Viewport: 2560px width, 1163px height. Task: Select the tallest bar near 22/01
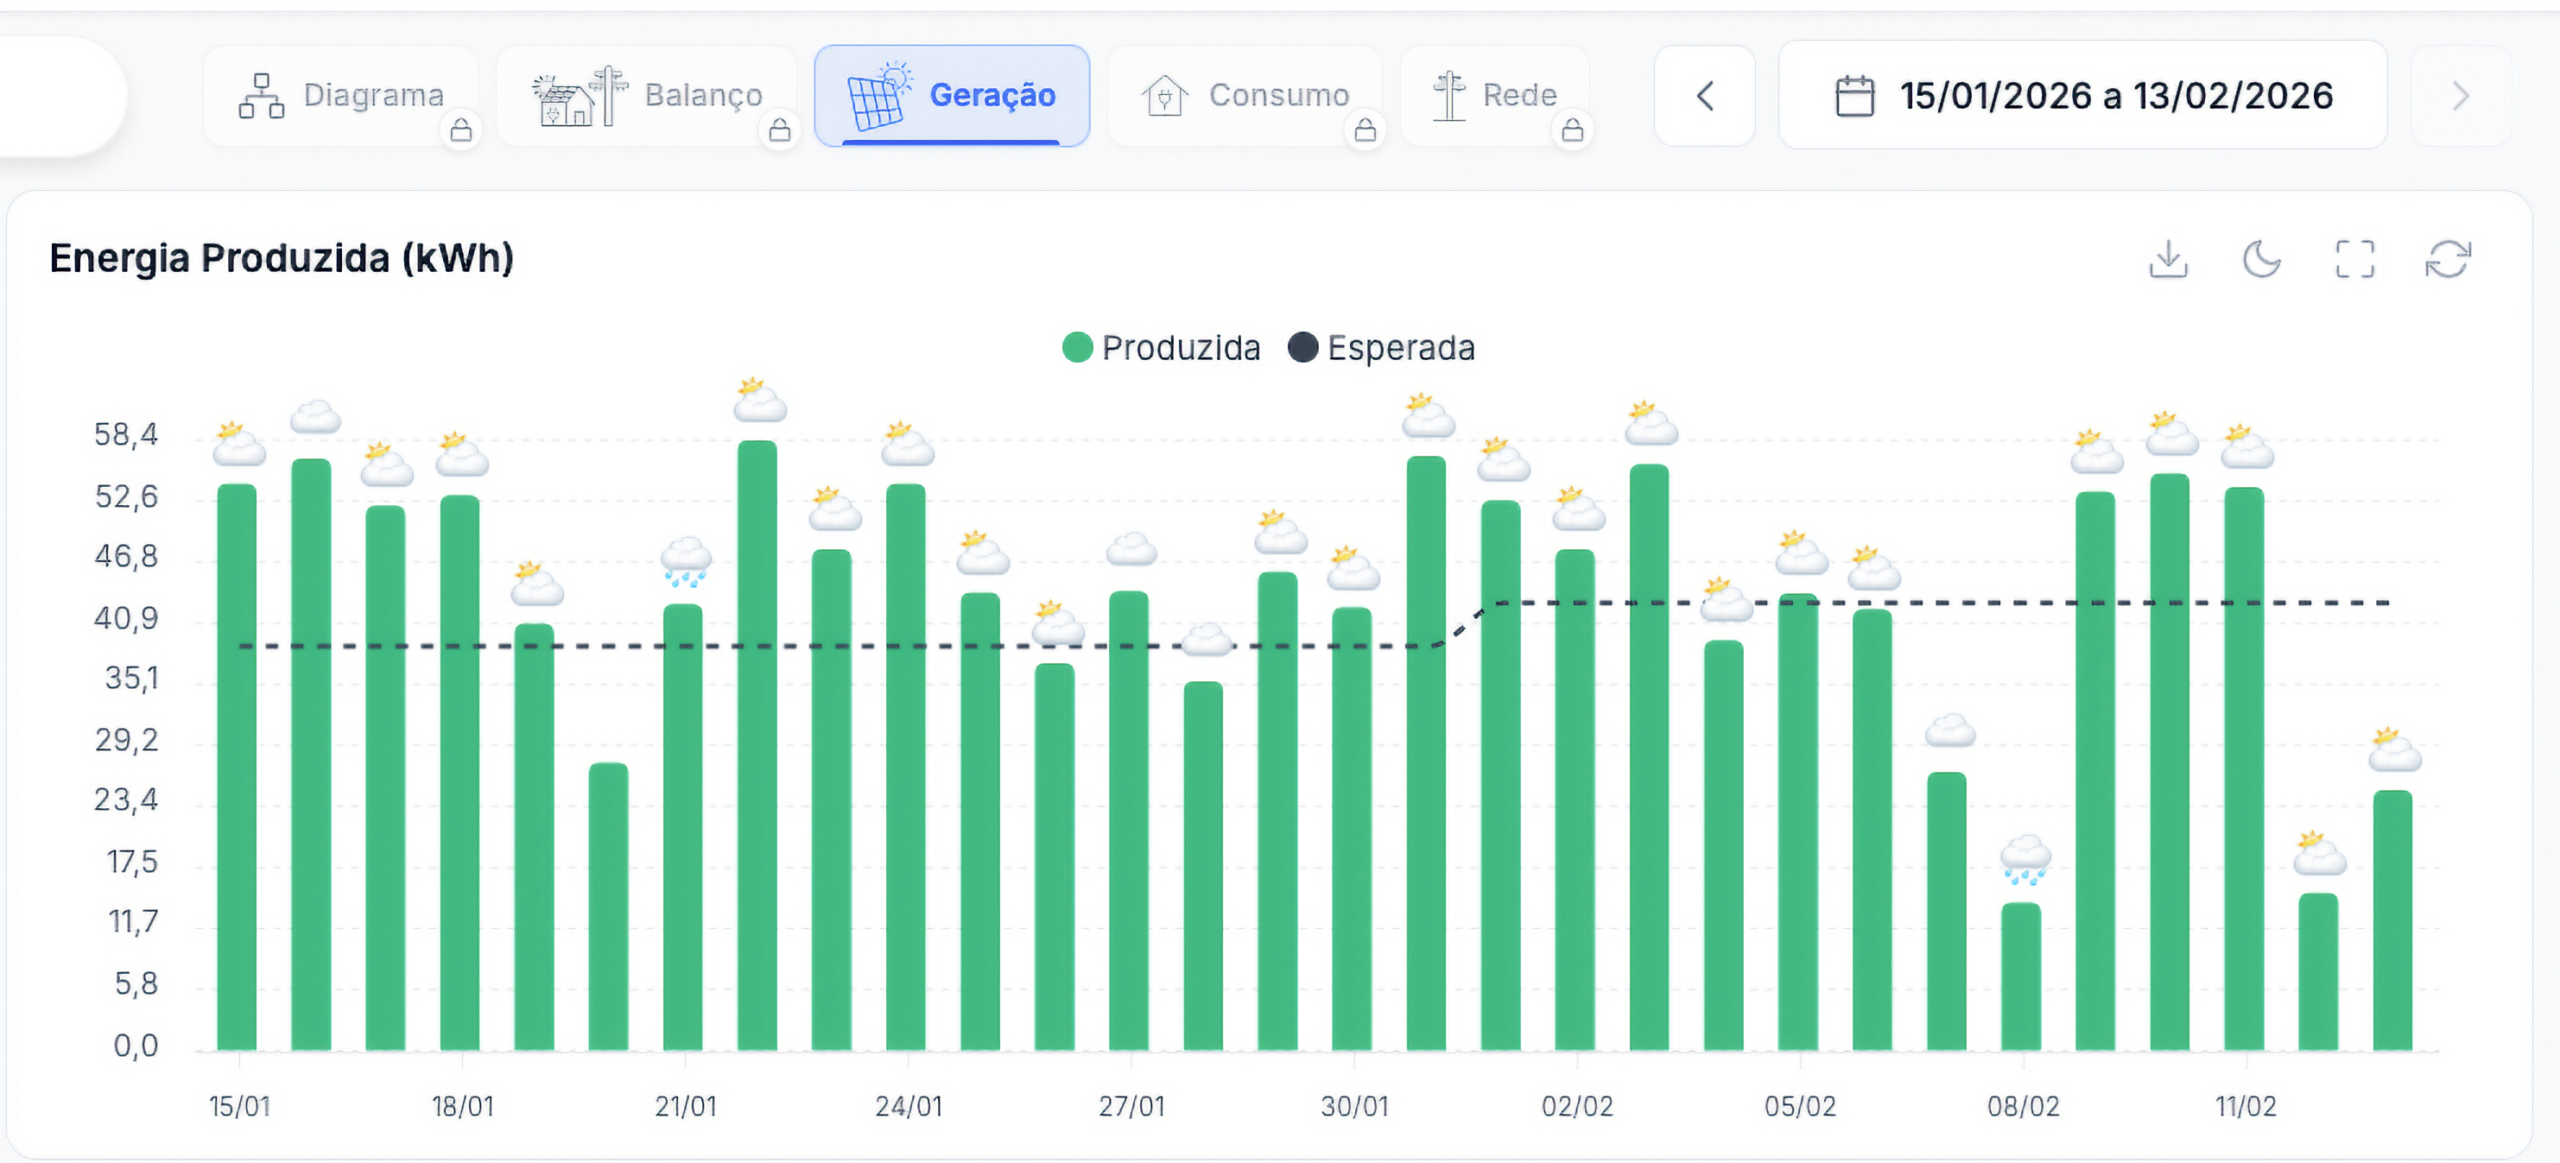pyautogui.click(x=757, y=750)
